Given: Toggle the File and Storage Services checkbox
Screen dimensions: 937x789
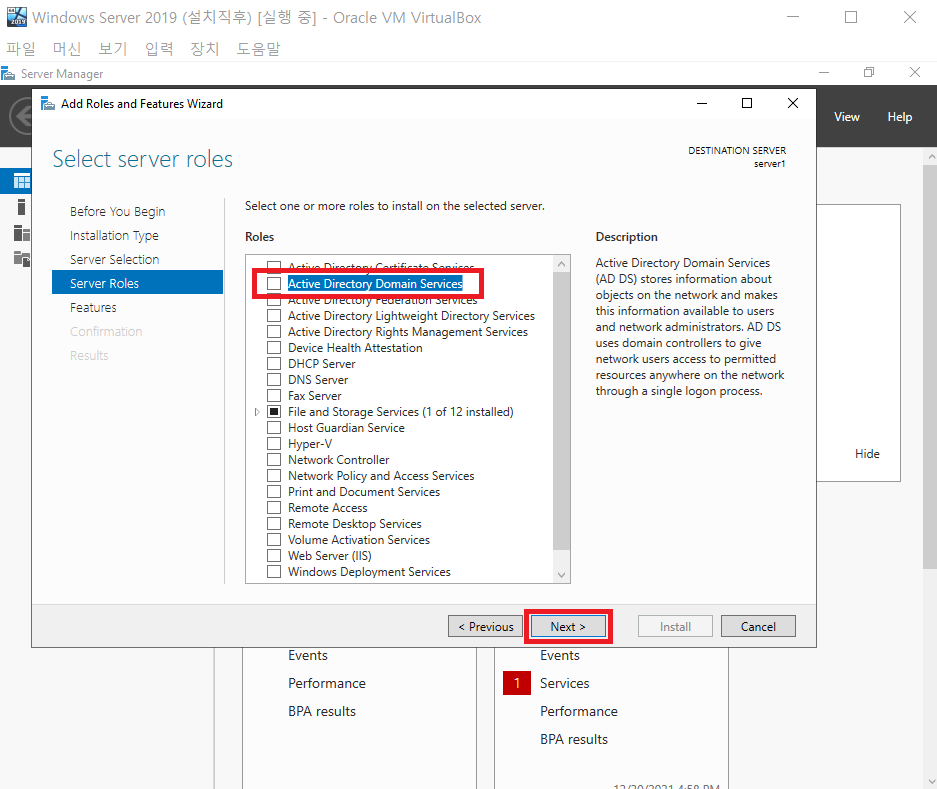Looking at the screenshot, I should [274, 412].
